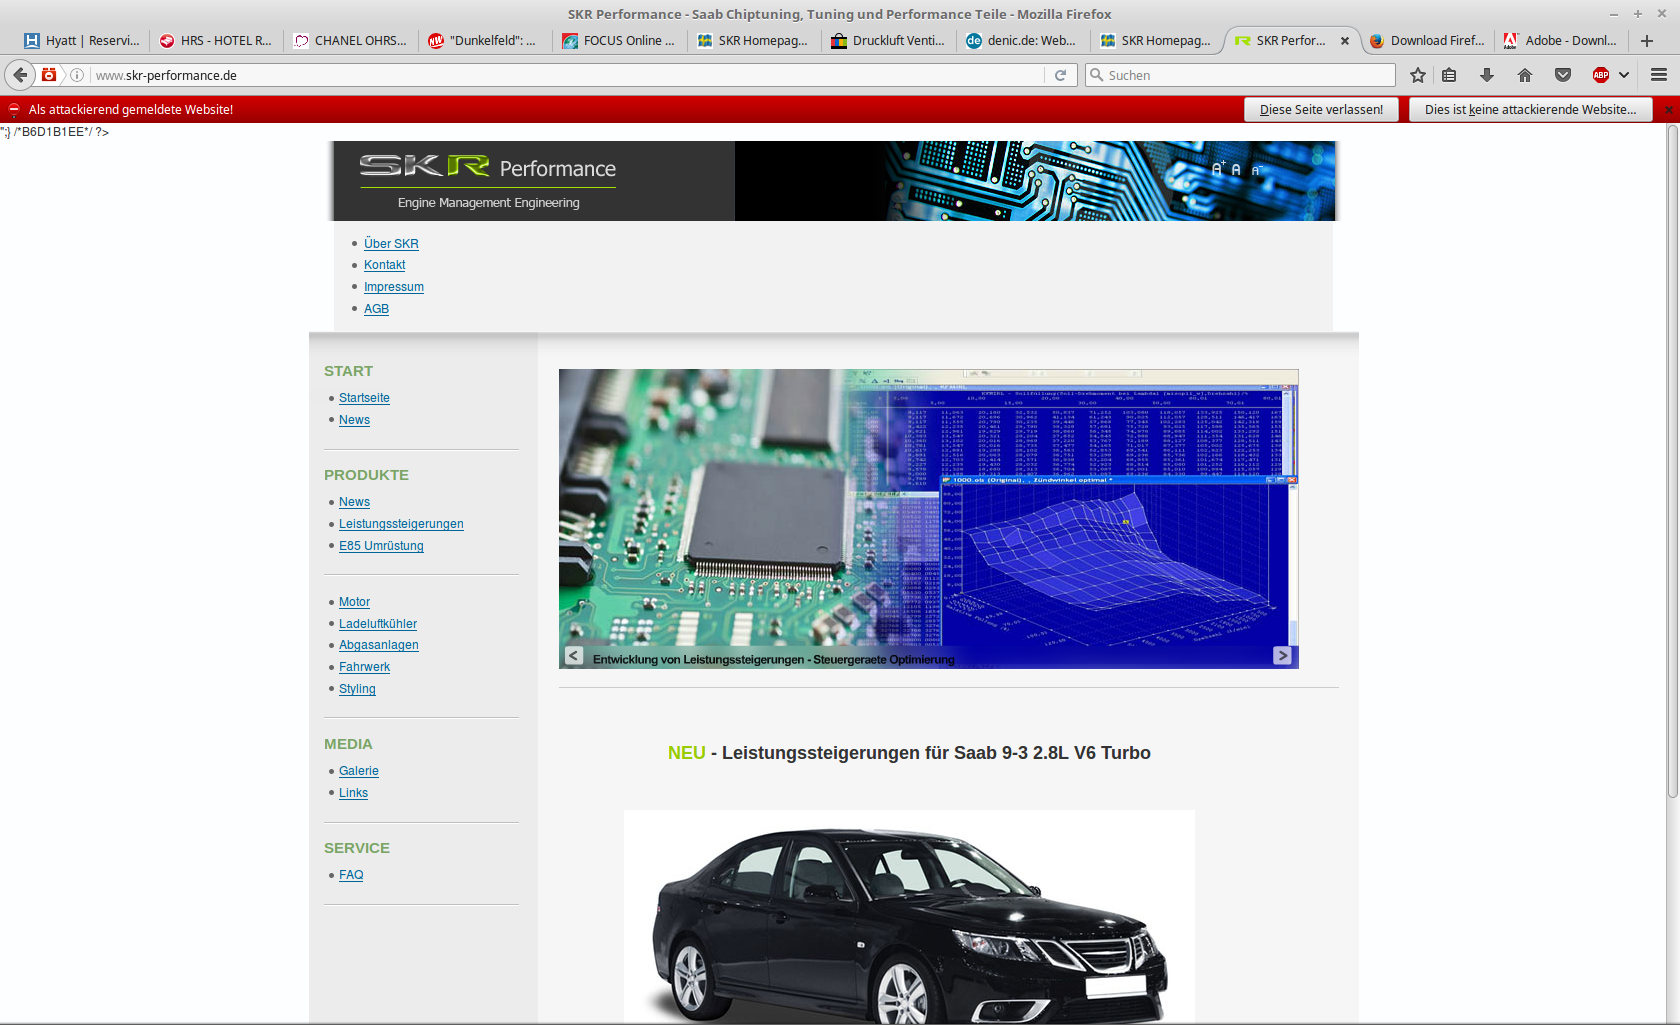The height and width of the screenshot is (1025, 1680).
Task: Show the previous slideshow image arrow
Action: pos(574,655)
